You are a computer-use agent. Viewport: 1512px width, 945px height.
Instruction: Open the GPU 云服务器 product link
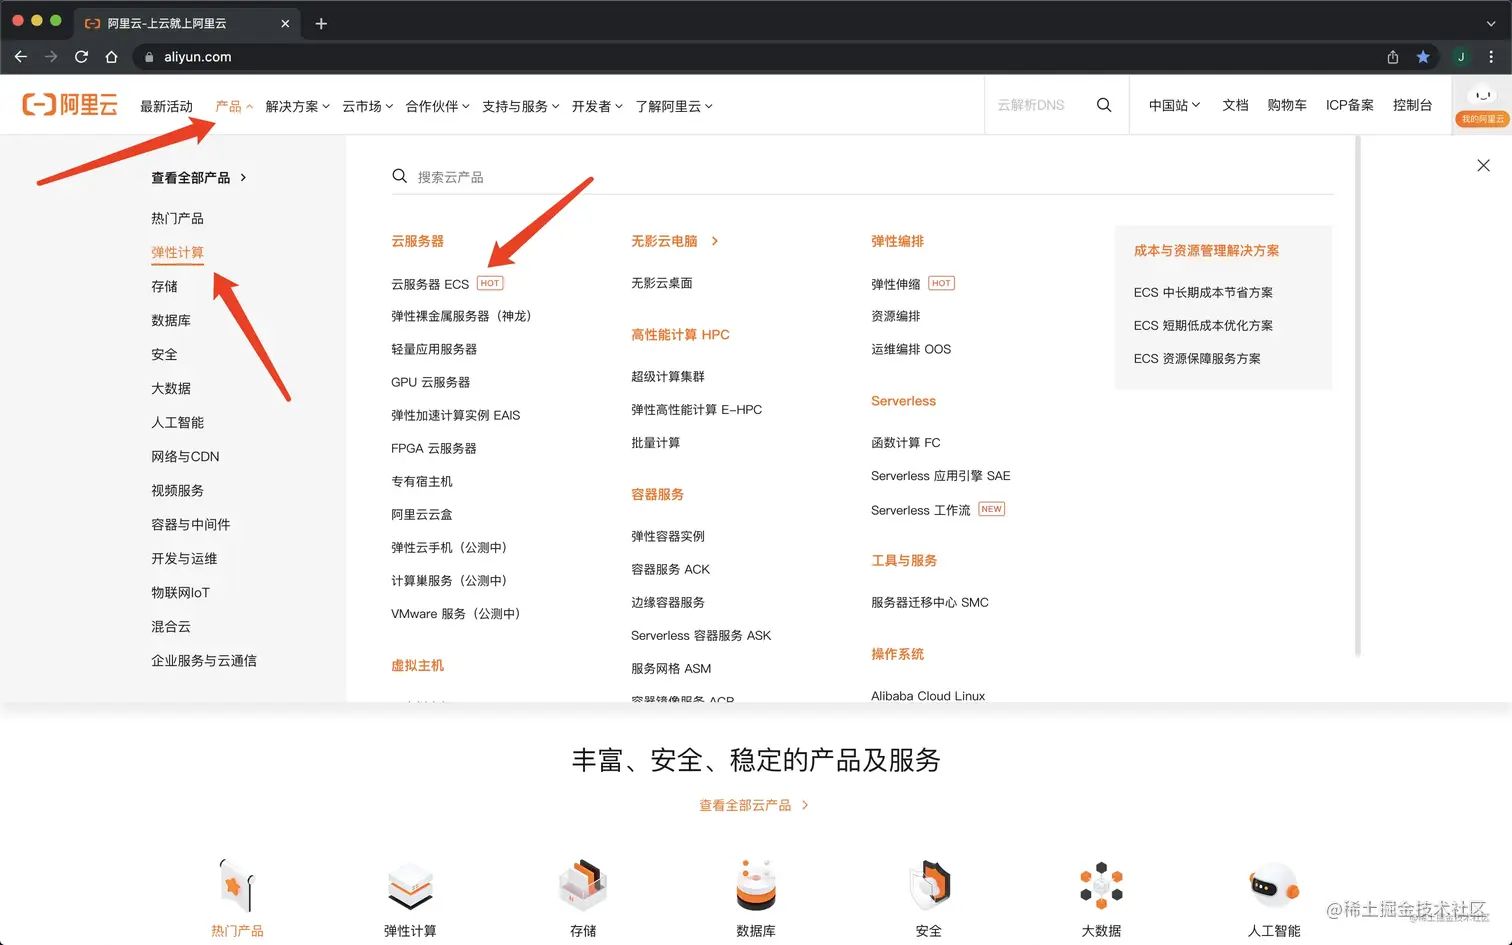coord(430,382)
